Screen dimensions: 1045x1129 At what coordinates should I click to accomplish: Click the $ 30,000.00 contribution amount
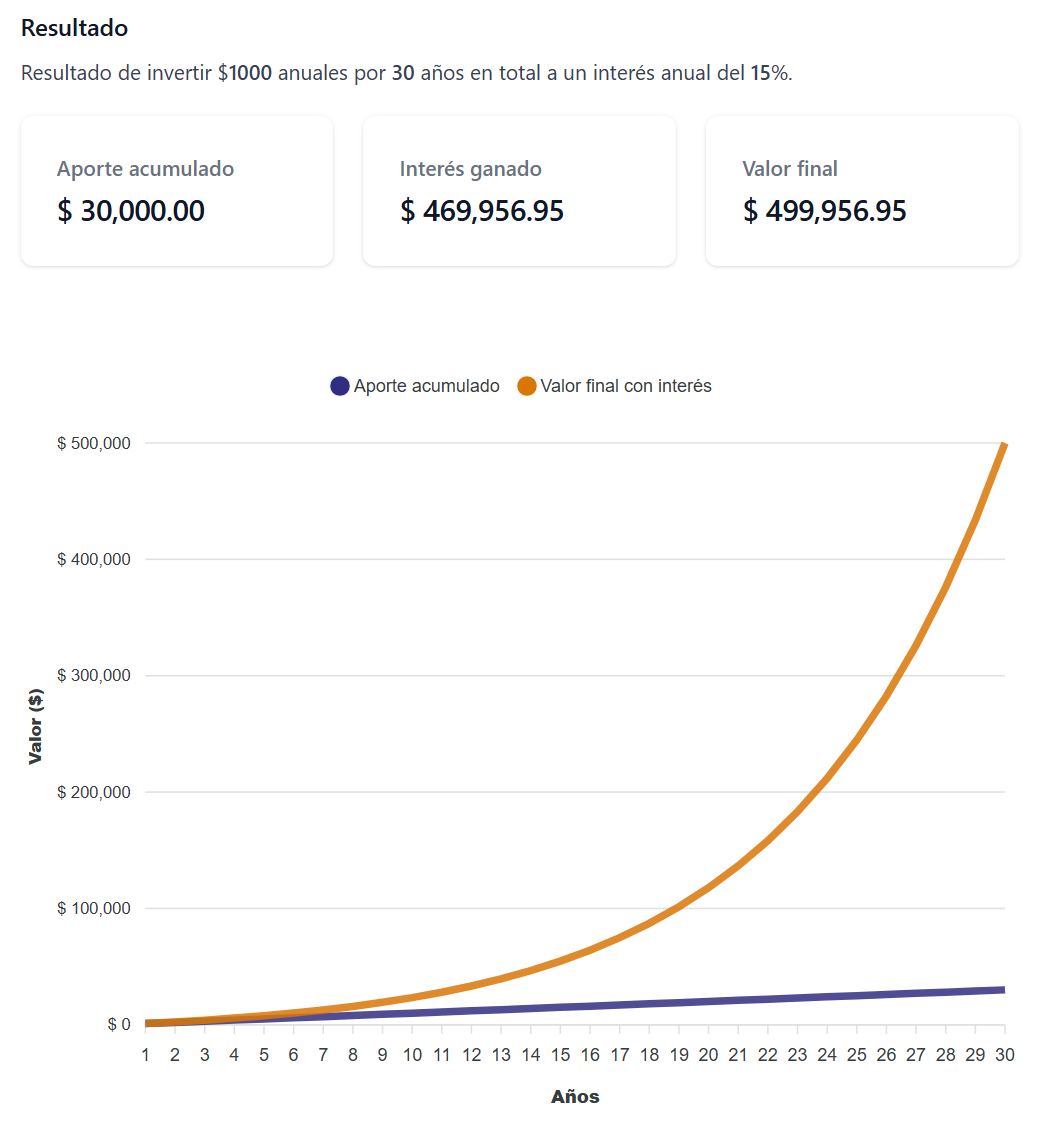tap(131, 211)
